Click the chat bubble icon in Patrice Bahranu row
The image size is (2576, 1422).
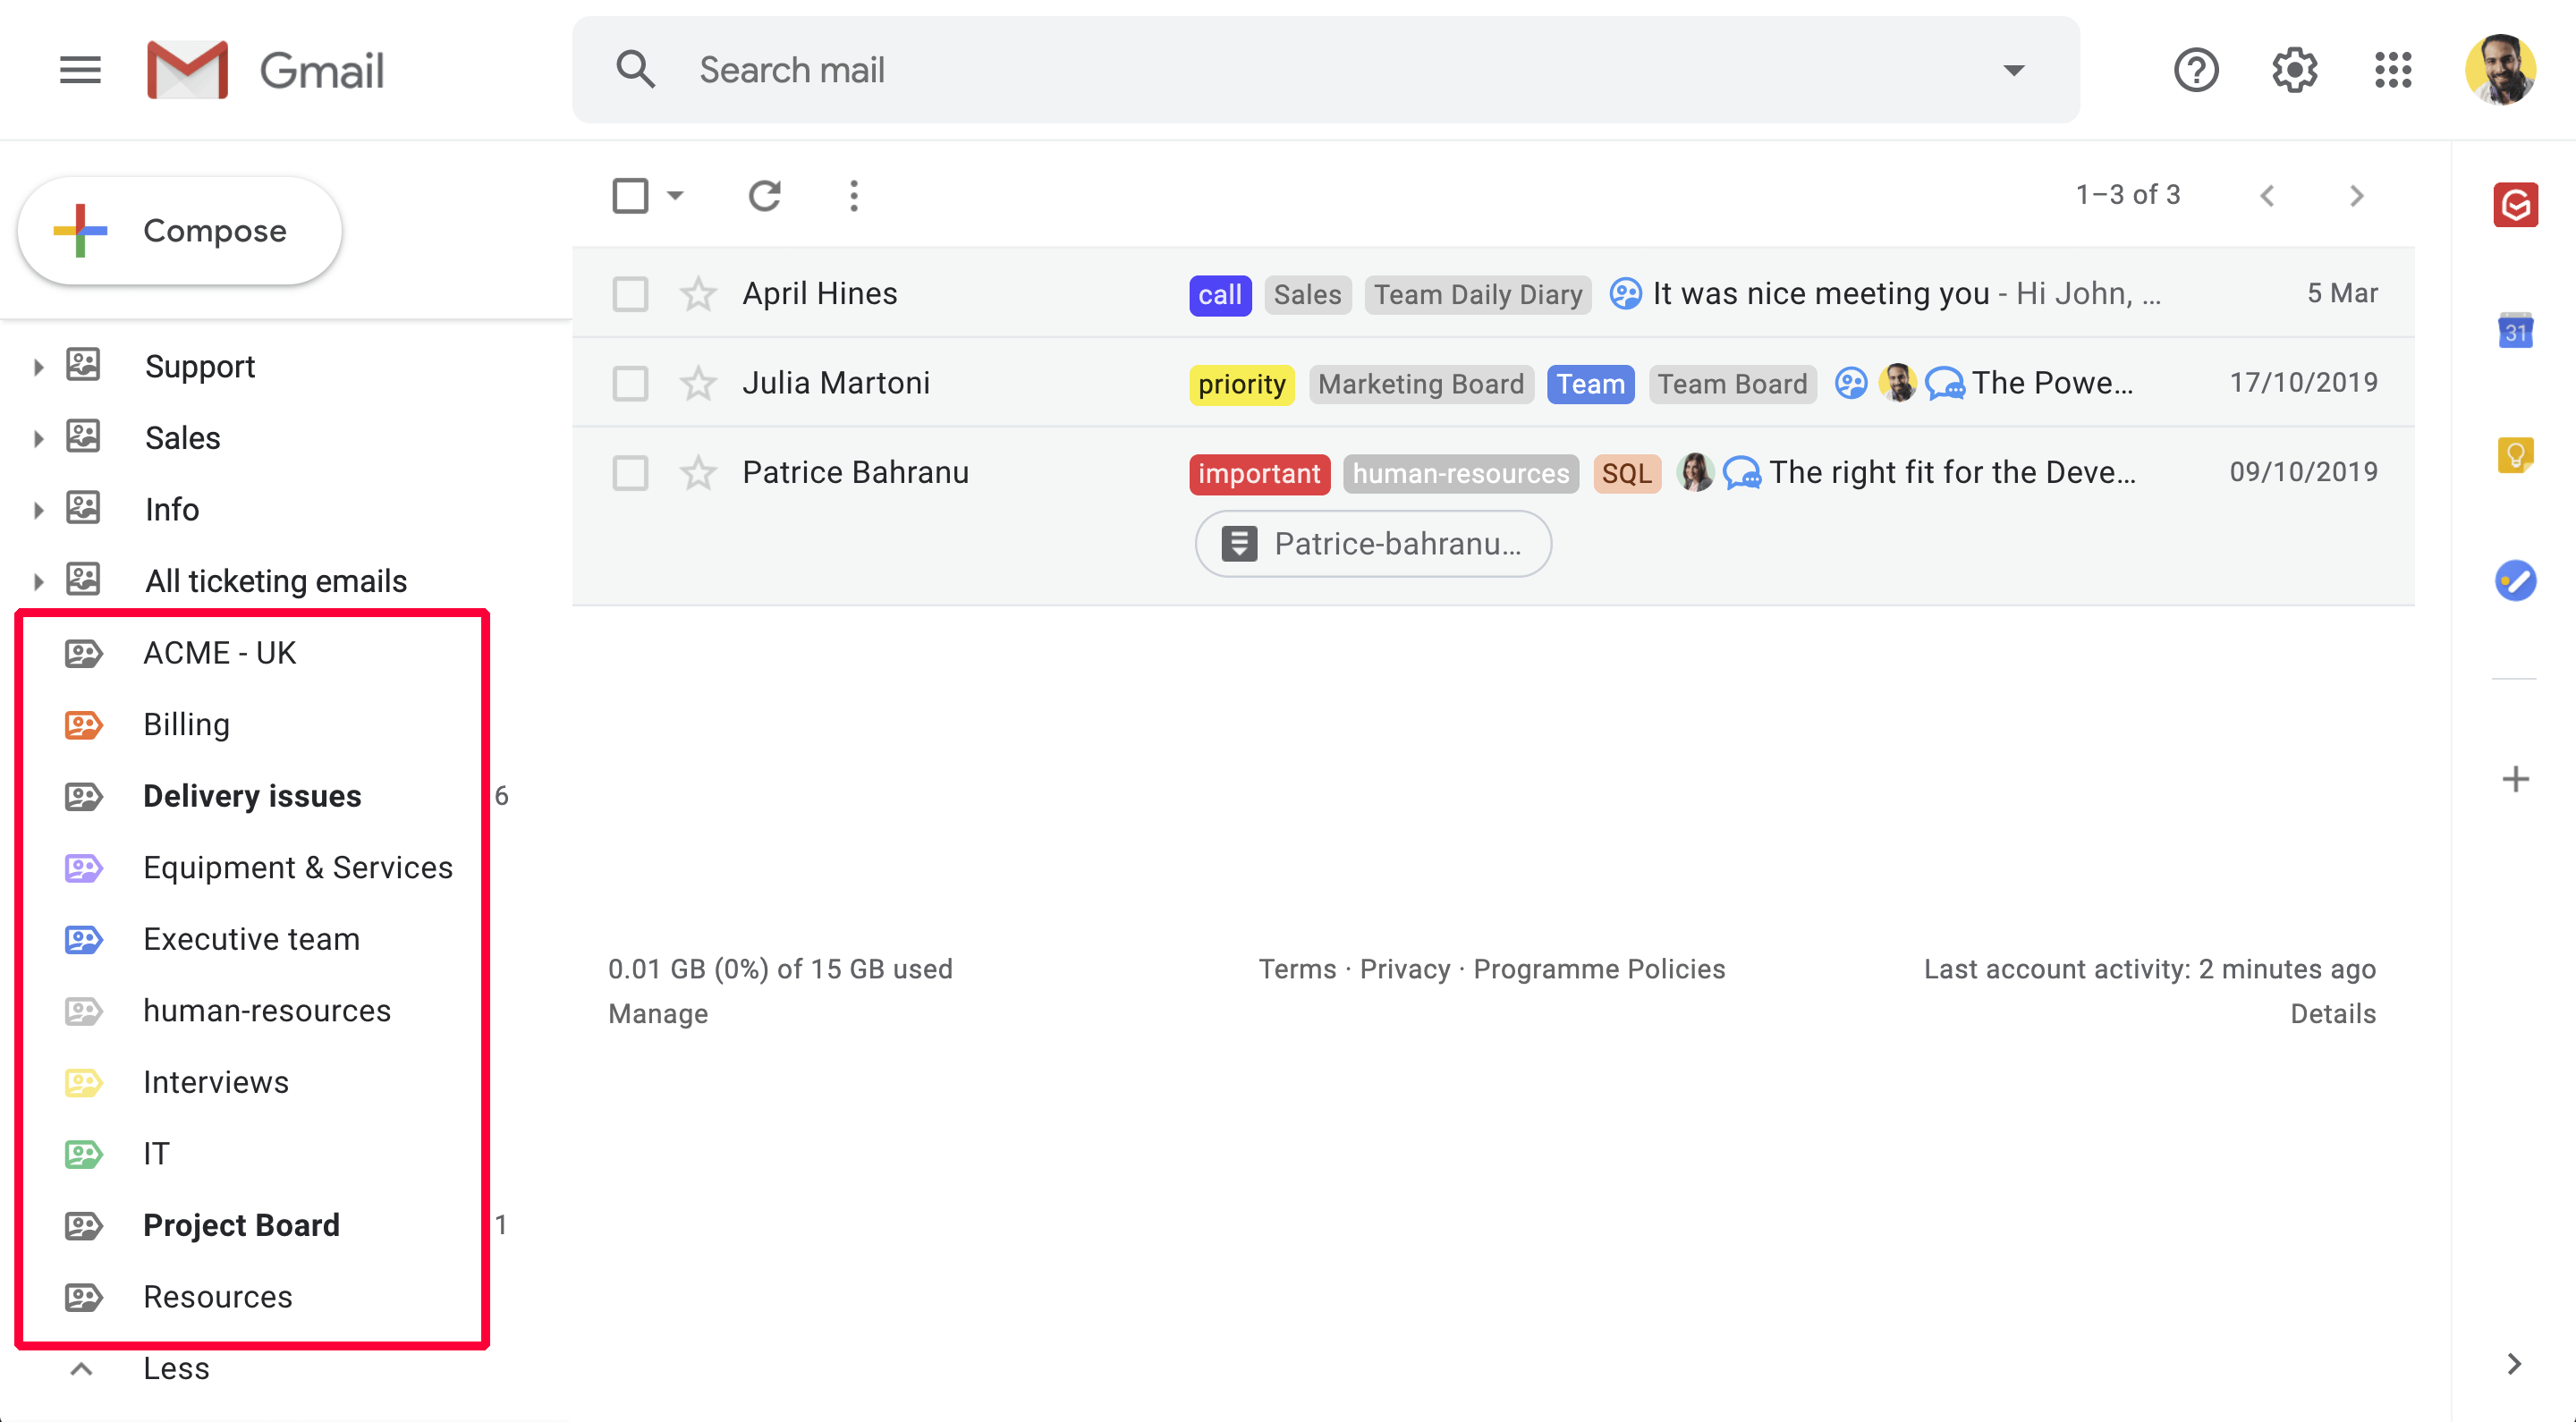pyautogui.click(x=1741, y=472)
